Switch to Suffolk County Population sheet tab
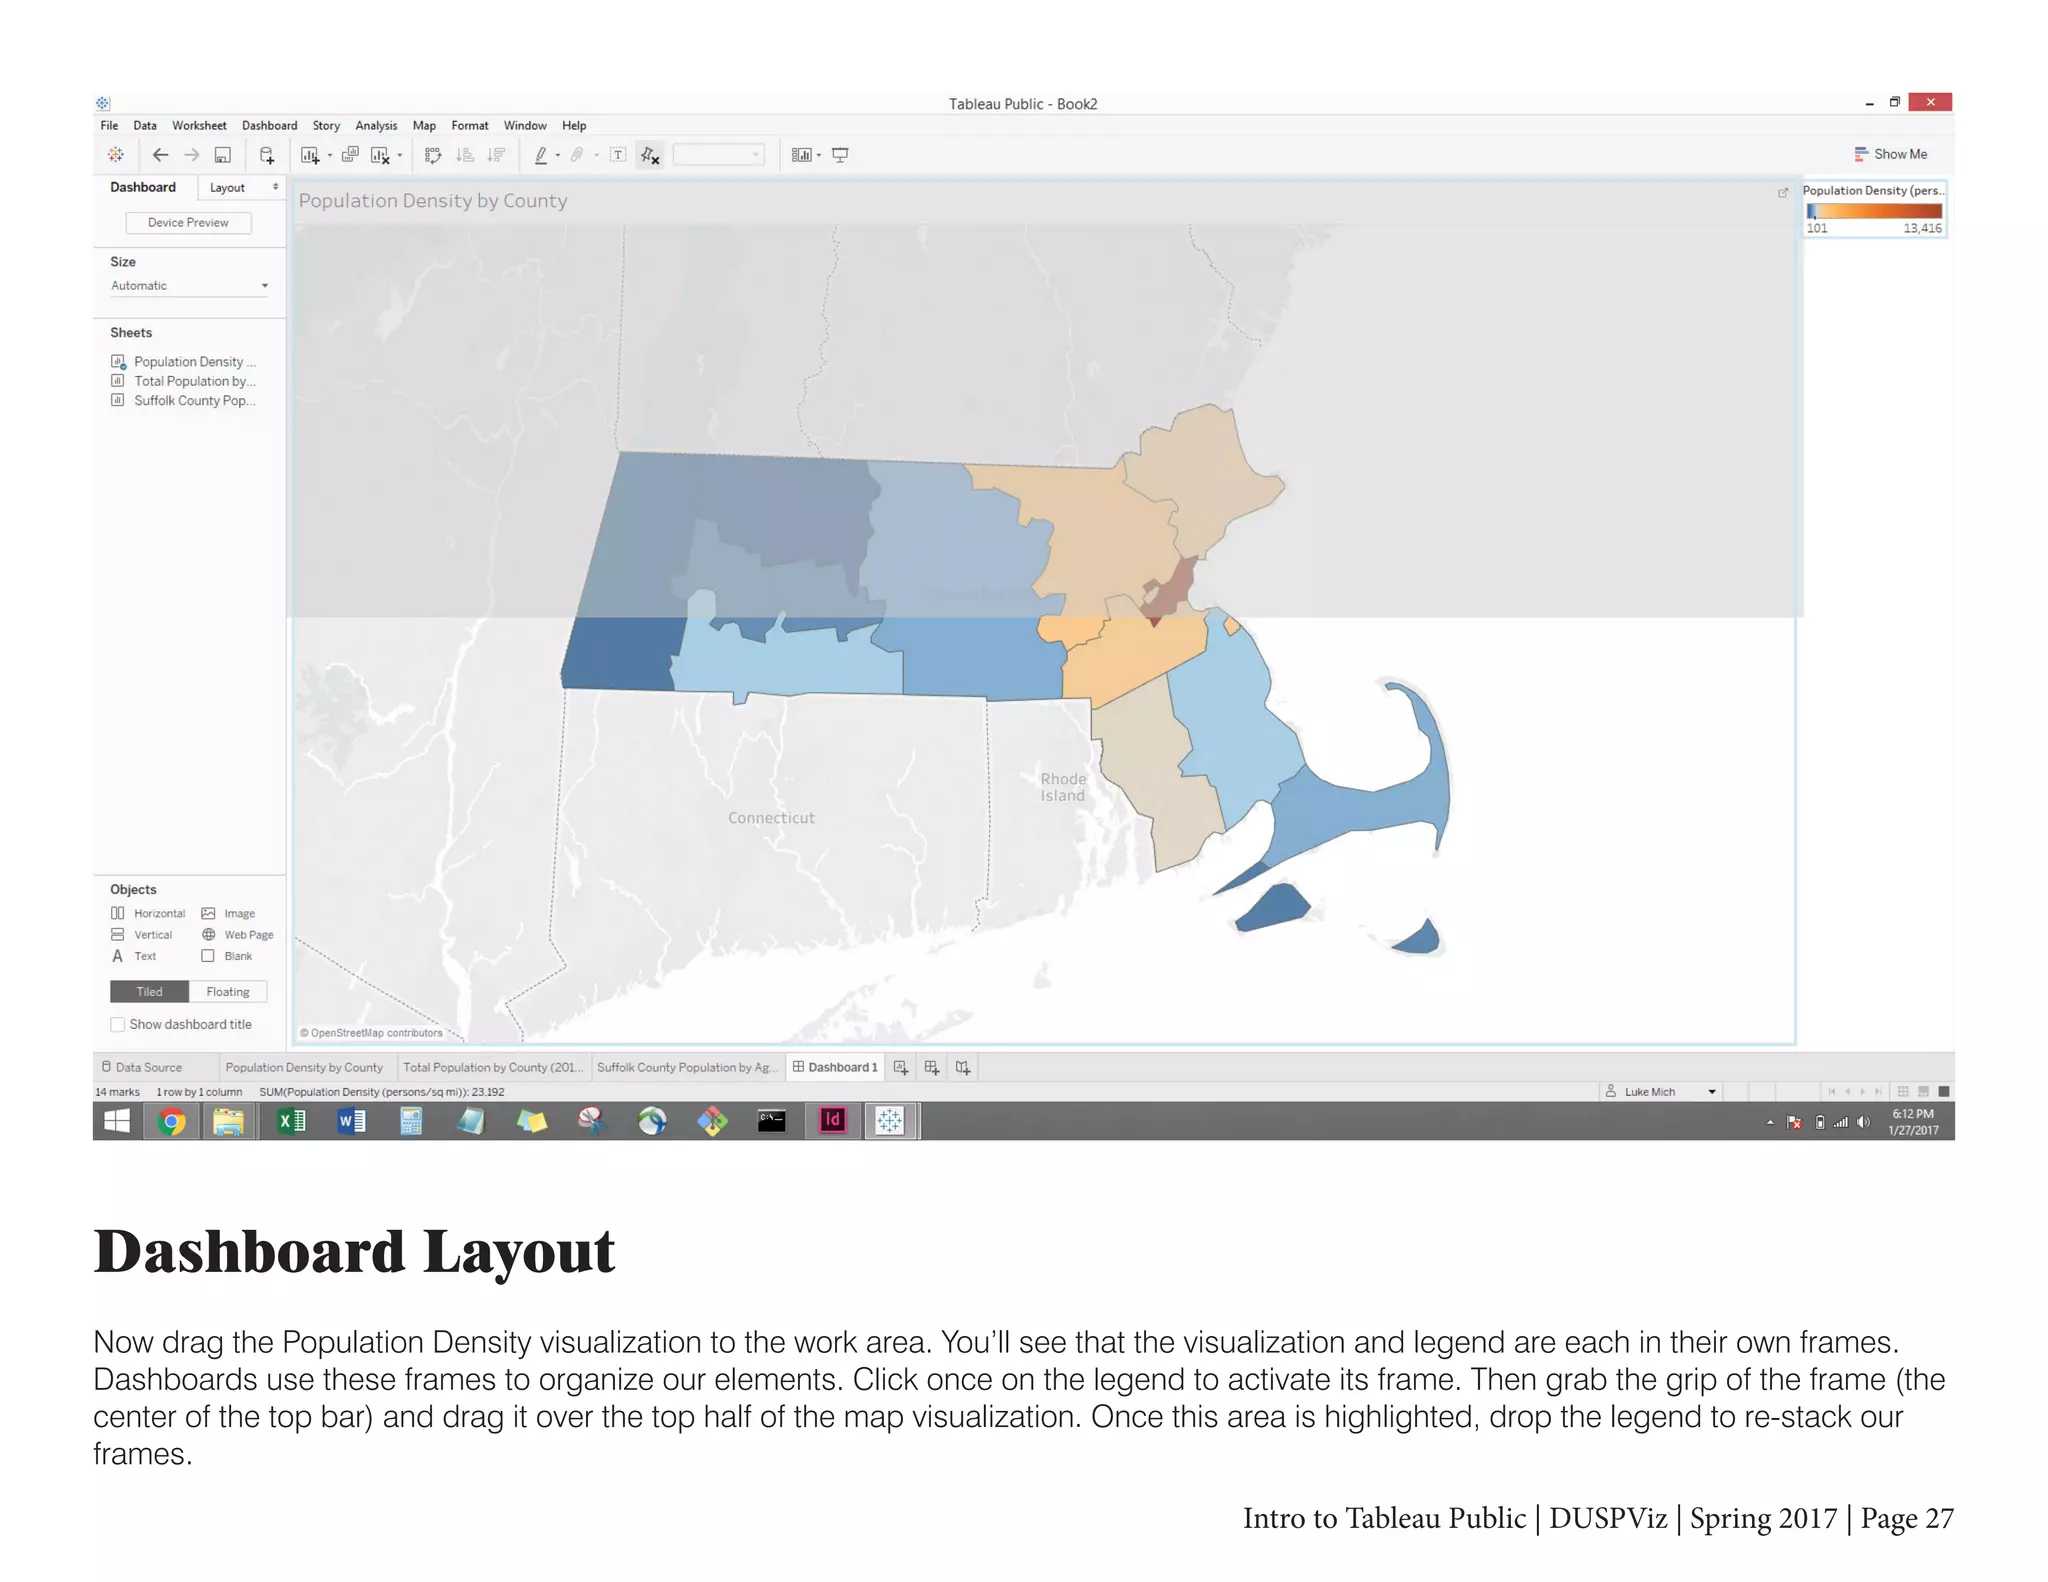 687,1068
